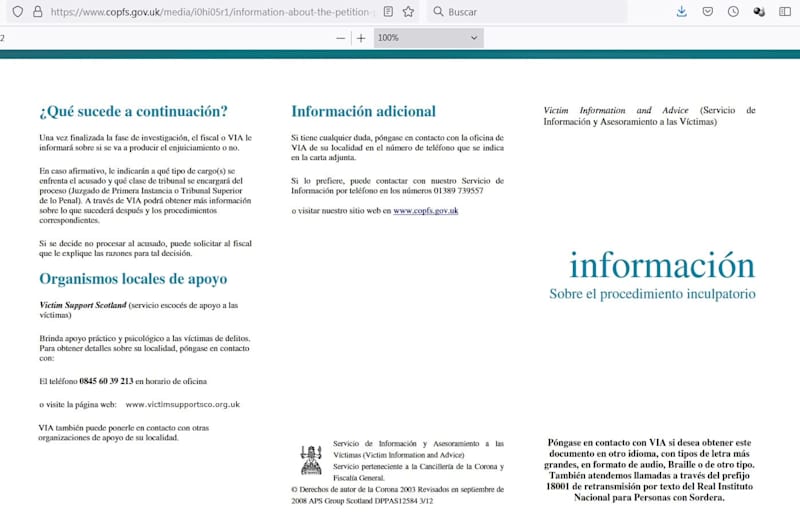Bookmark this page with the star icon
This screenshot has height=525, width=800.
click(408, 11)
